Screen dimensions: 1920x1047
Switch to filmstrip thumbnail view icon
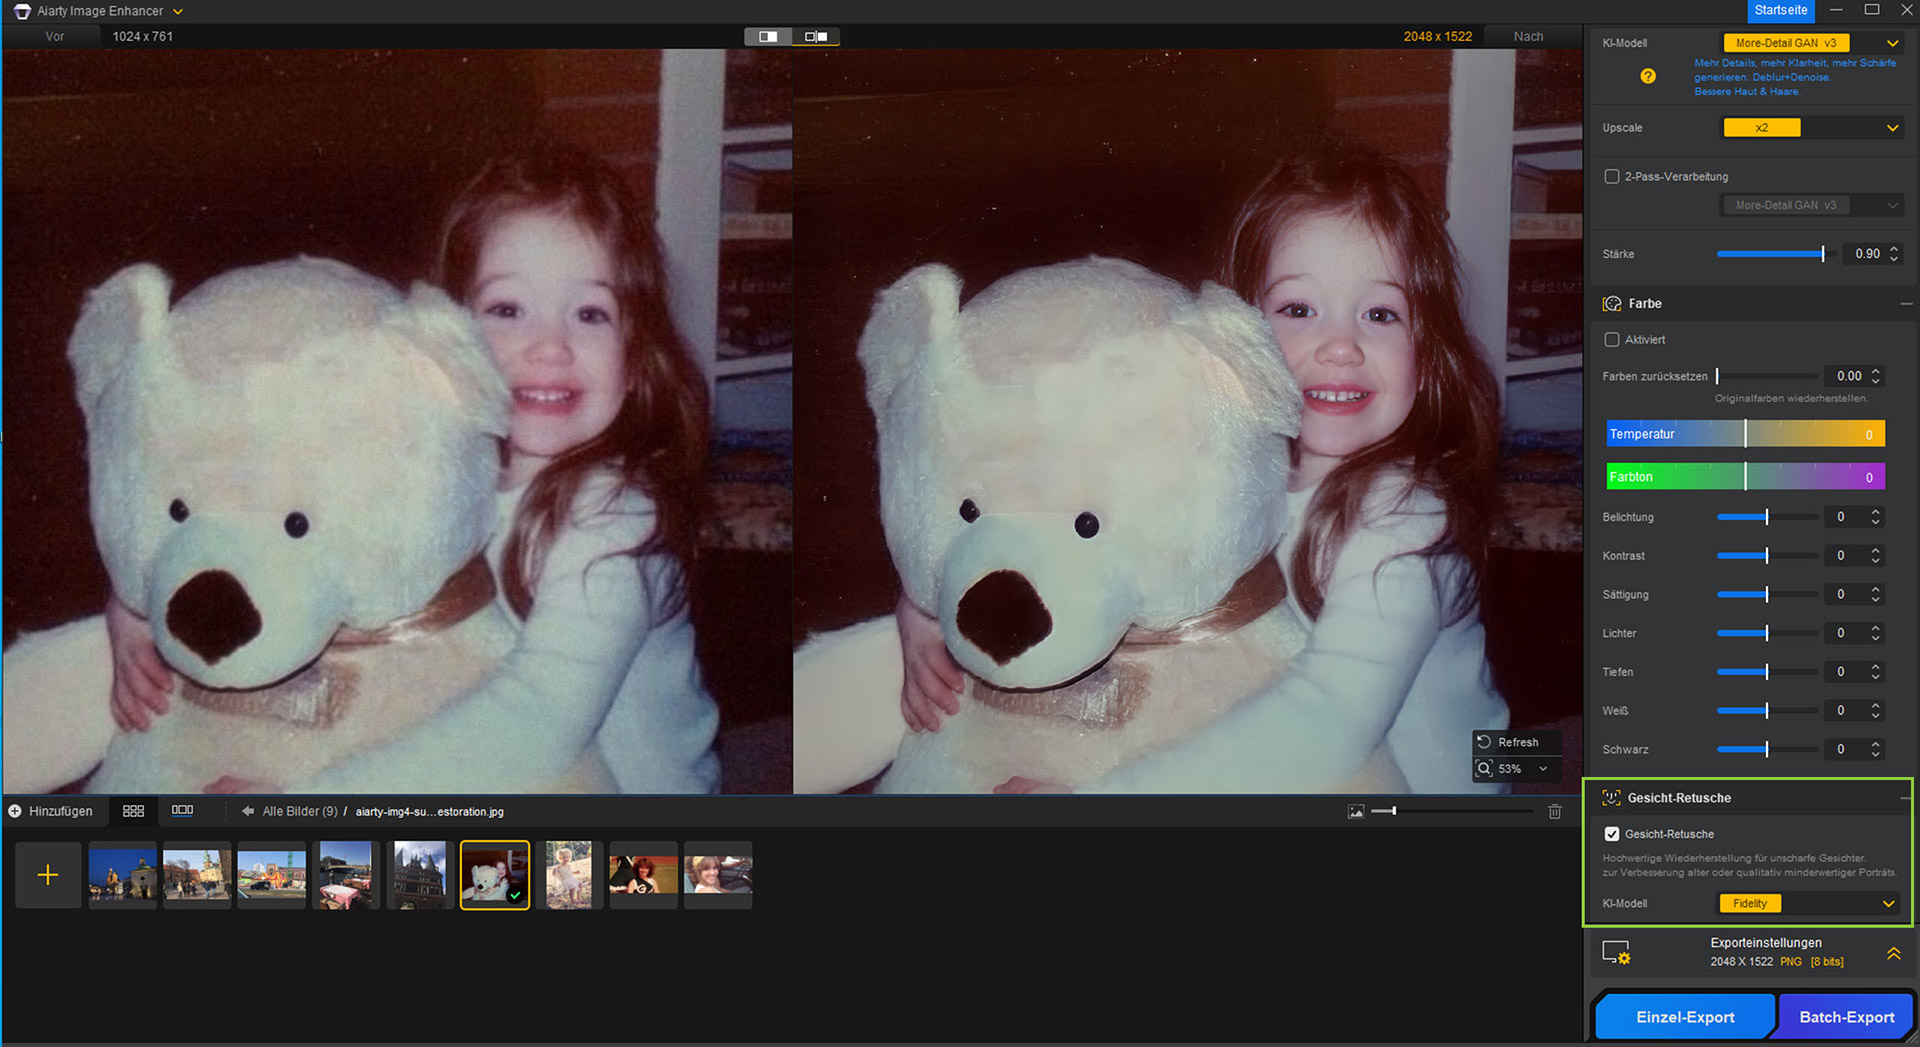(182, 810)
